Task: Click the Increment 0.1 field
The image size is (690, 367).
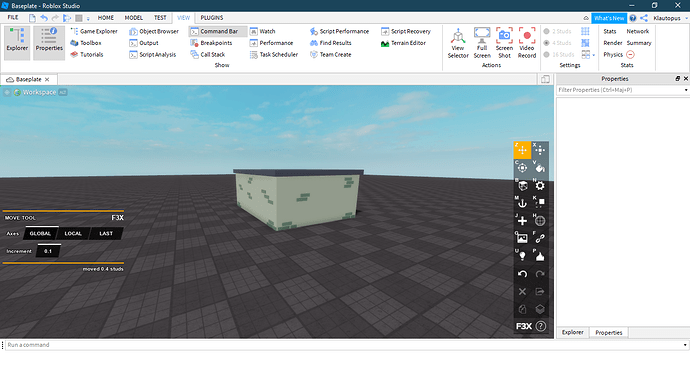Action: 48,251
